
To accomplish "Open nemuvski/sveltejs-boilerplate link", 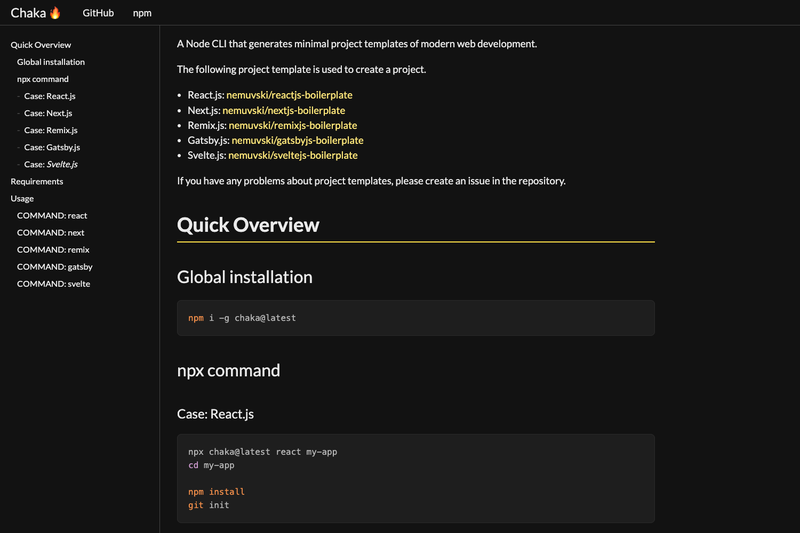I will [293, 155].
